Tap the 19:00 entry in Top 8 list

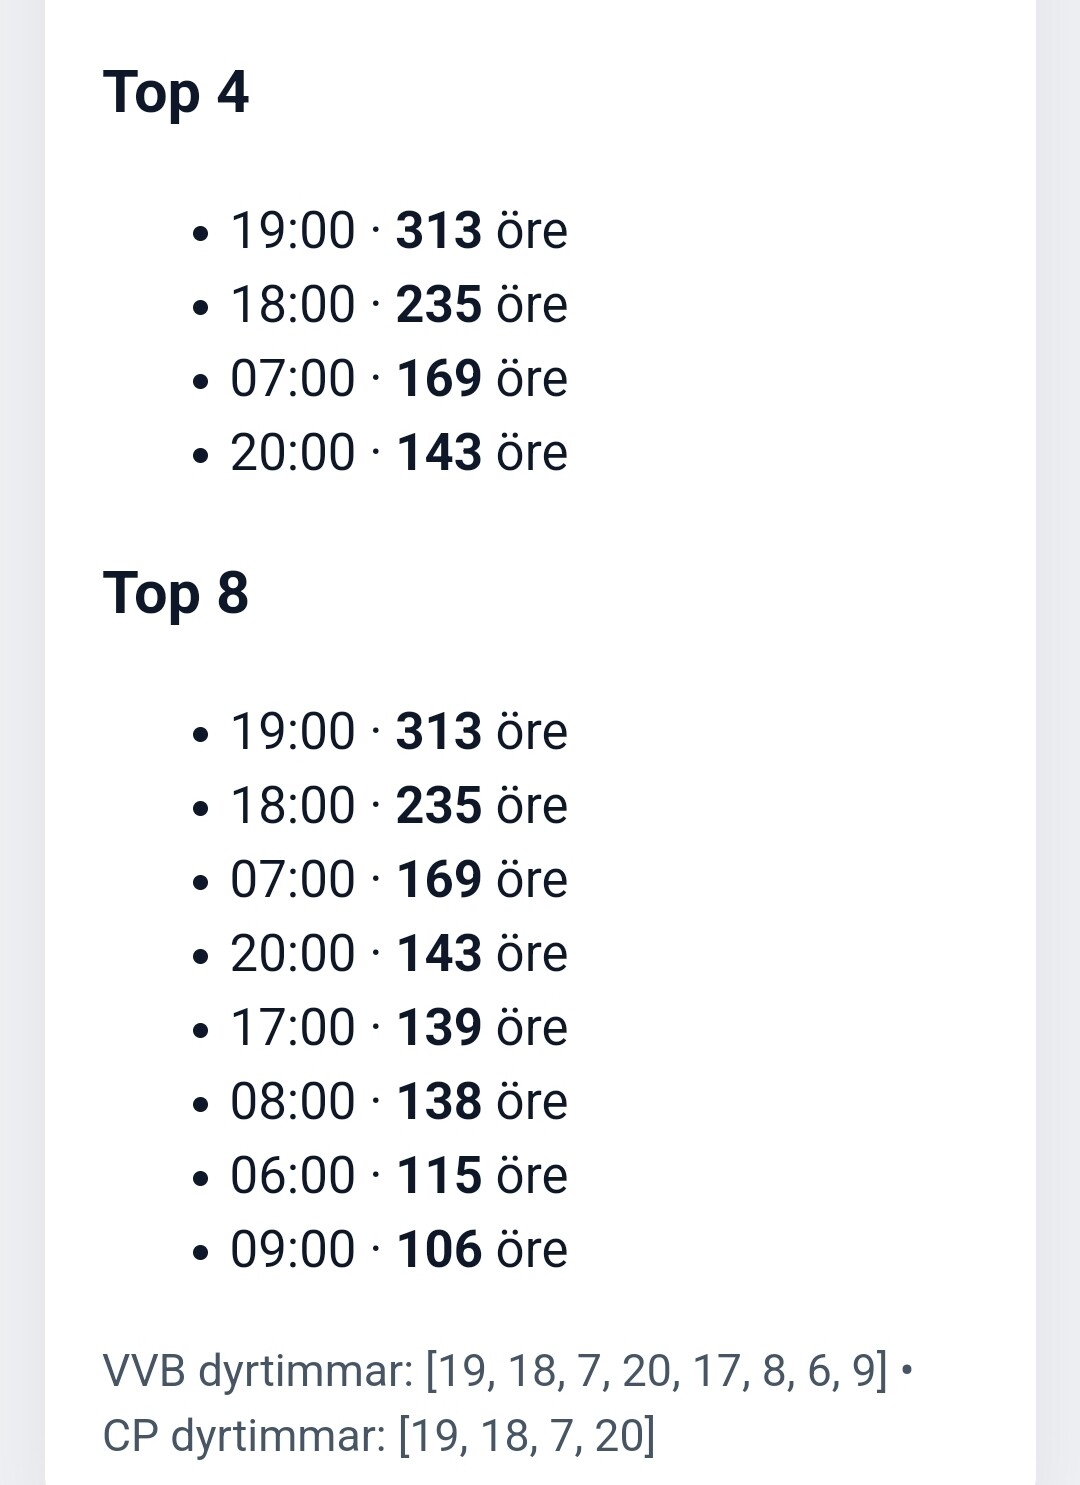pyautogui.click(x=398, y=732)
